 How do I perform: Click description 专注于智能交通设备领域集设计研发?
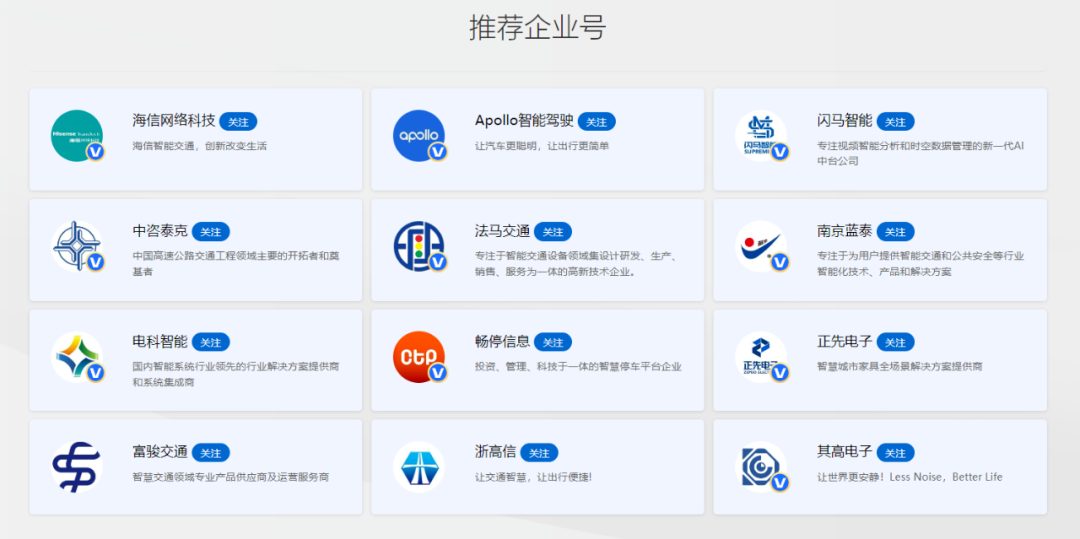576,264
